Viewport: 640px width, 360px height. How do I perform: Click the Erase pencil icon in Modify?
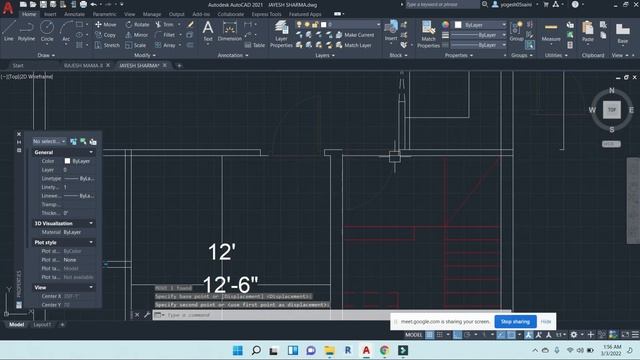(190, 24)
